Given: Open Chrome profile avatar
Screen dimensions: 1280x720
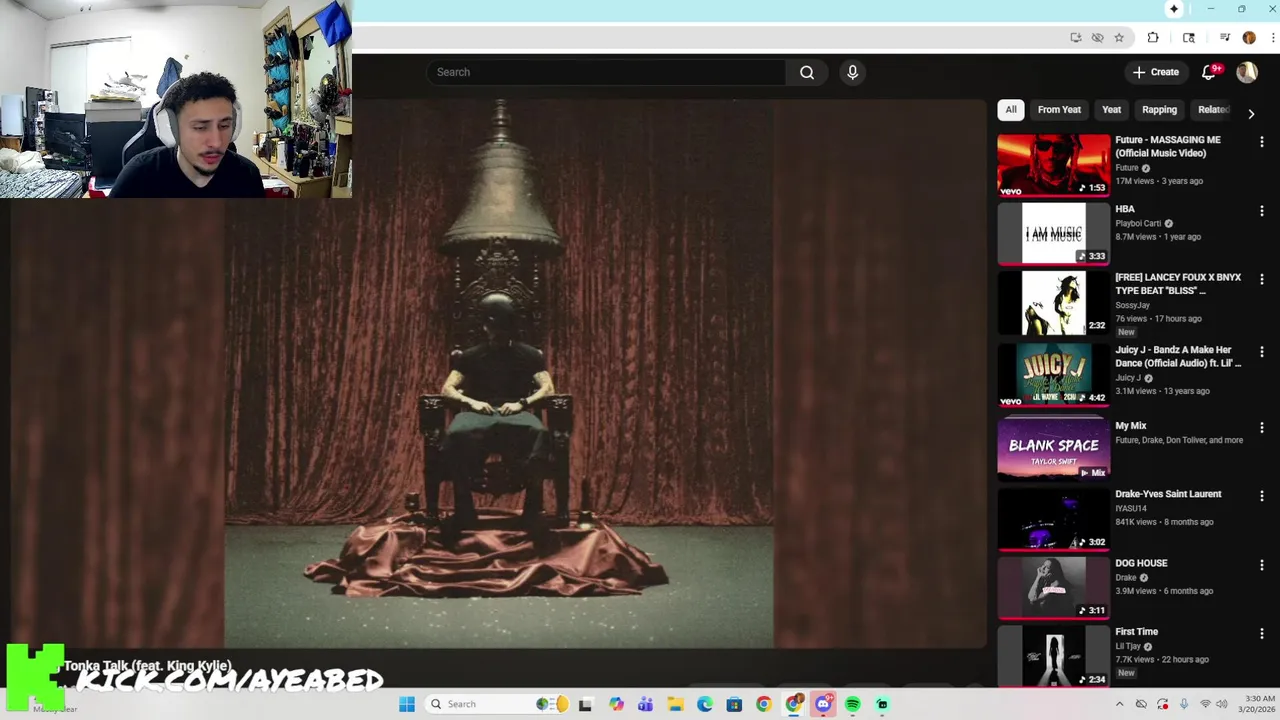Looking at the screenshot, I should (1249, 38).
